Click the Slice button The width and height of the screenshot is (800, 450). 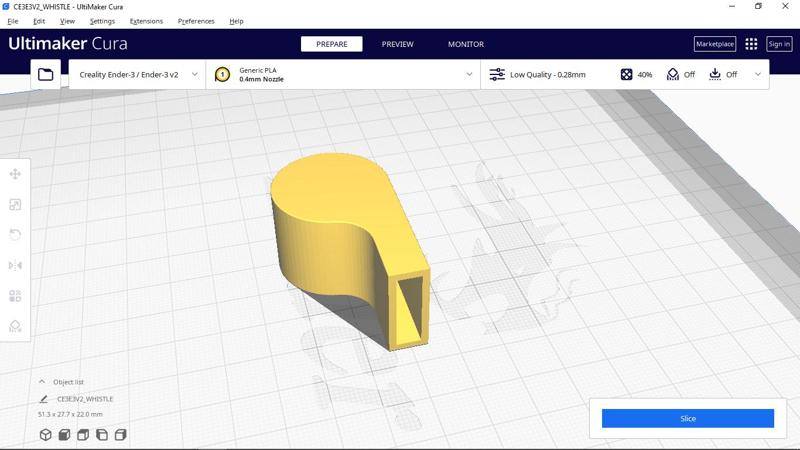(x=688, y=418)
